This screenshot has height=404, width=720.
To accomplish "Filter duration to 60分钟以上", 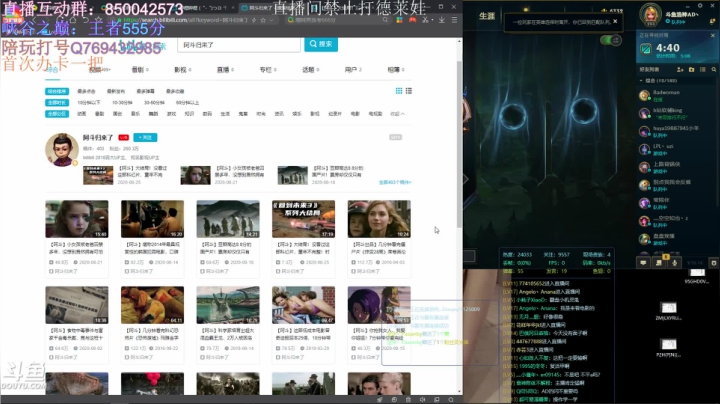I will (187, 103).
